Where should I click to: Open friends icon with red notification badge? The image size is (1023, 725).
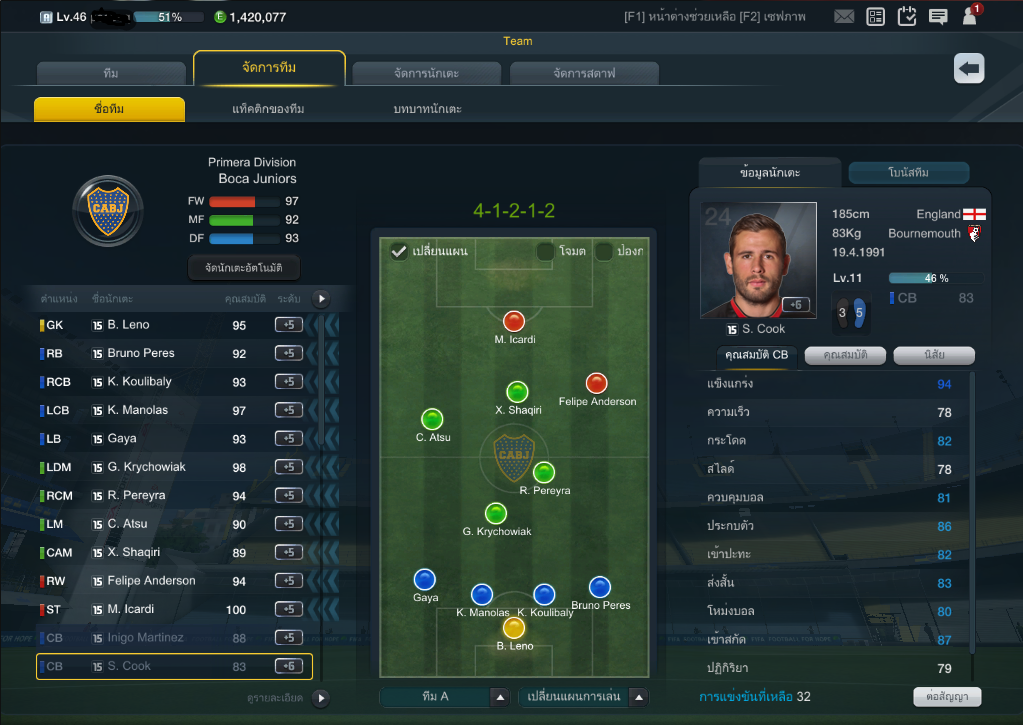click(x=971, y=14)
